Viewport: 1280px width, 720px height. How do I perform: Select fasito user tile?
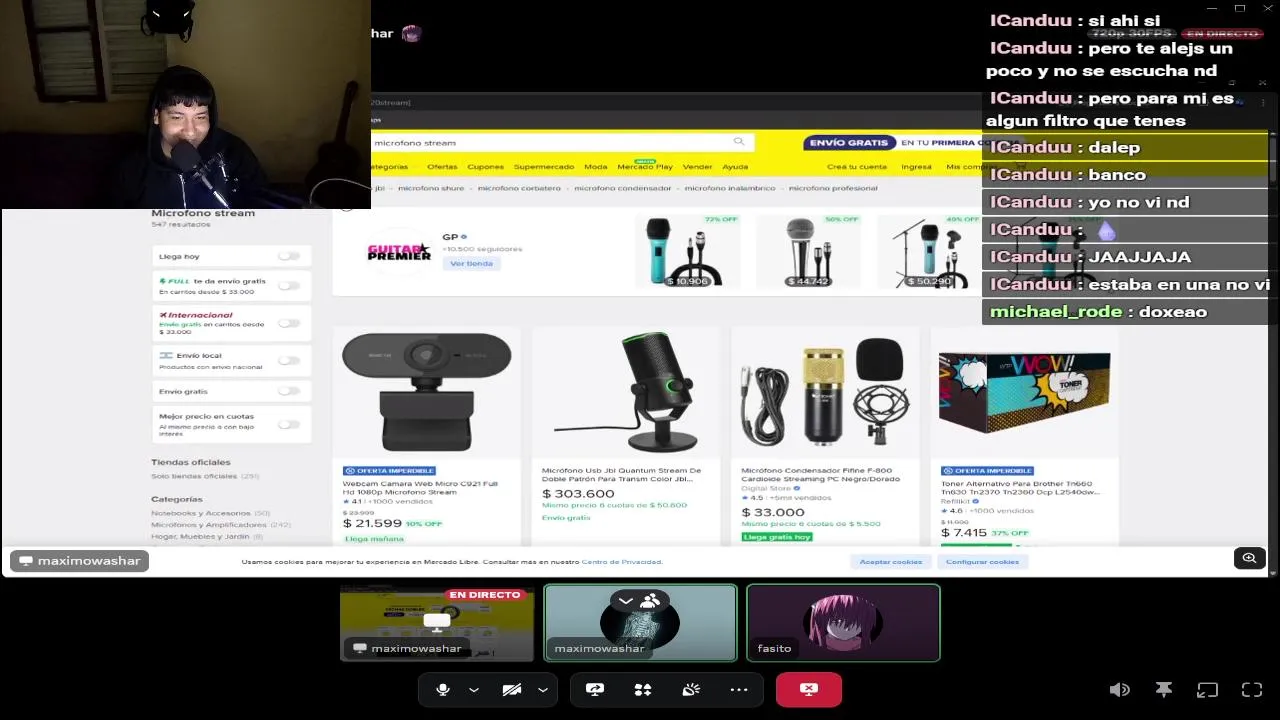pos(843,623)
